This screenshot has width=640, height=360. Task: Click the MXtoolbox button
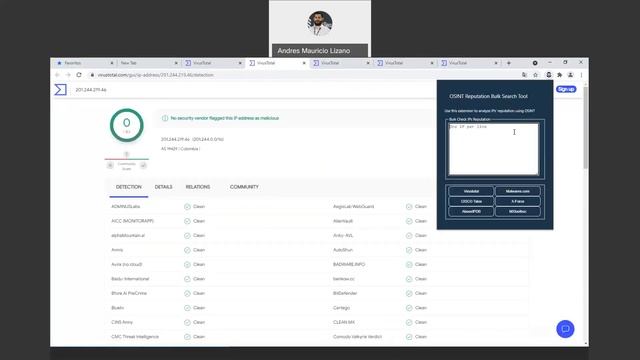point(518,211)
